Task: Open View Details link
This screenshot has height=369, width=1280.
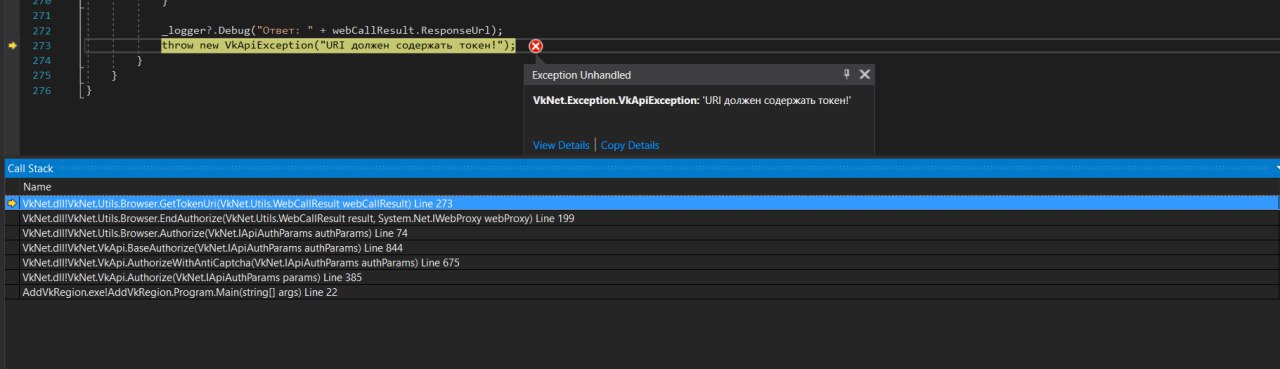Action: point(561,145)
